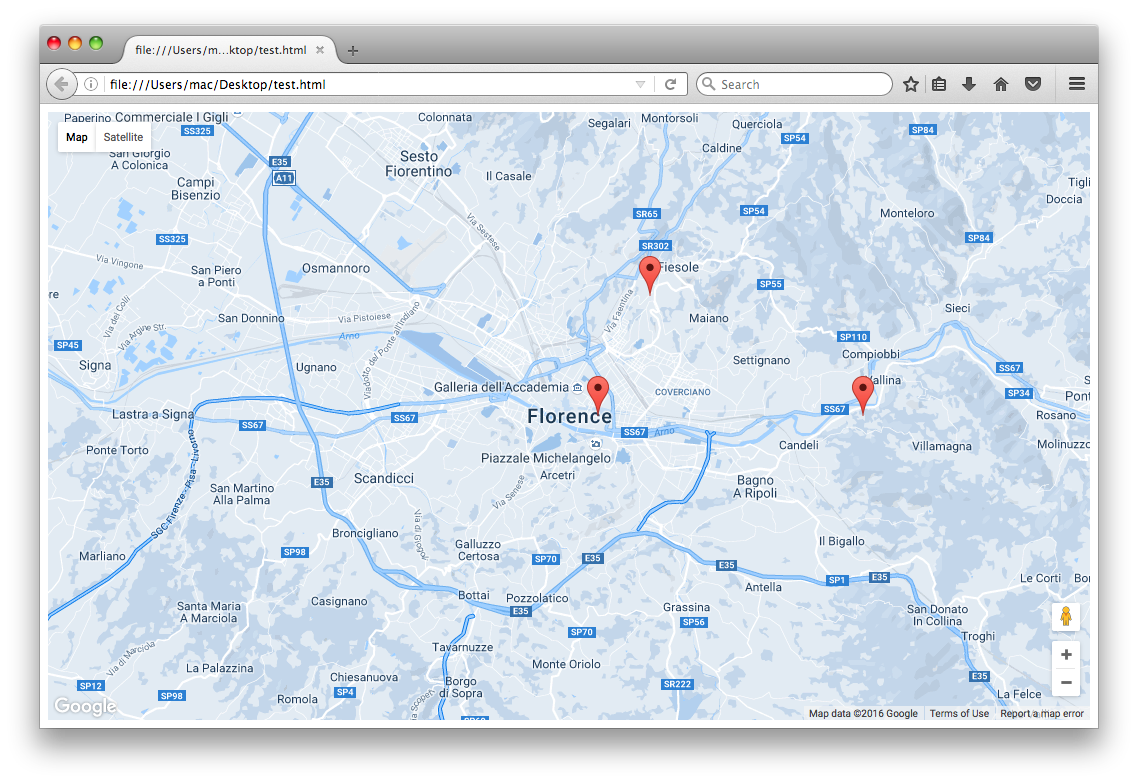This screenshot has width=1138, height=783.
Task: Click the Galleria dell'Accademia museum icon
Action: 578,388
